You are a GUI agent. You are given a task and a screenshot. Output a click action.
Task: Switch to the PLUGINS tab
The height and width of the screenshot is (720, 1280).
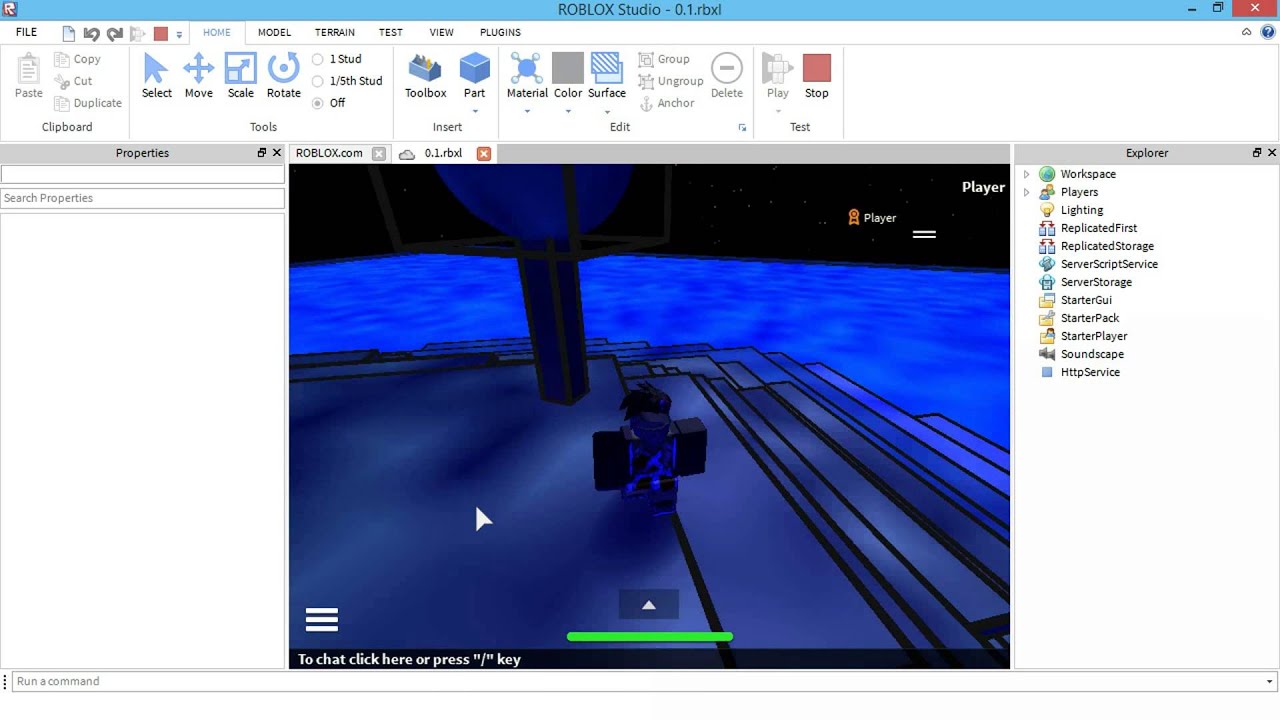tap(500, 32)
